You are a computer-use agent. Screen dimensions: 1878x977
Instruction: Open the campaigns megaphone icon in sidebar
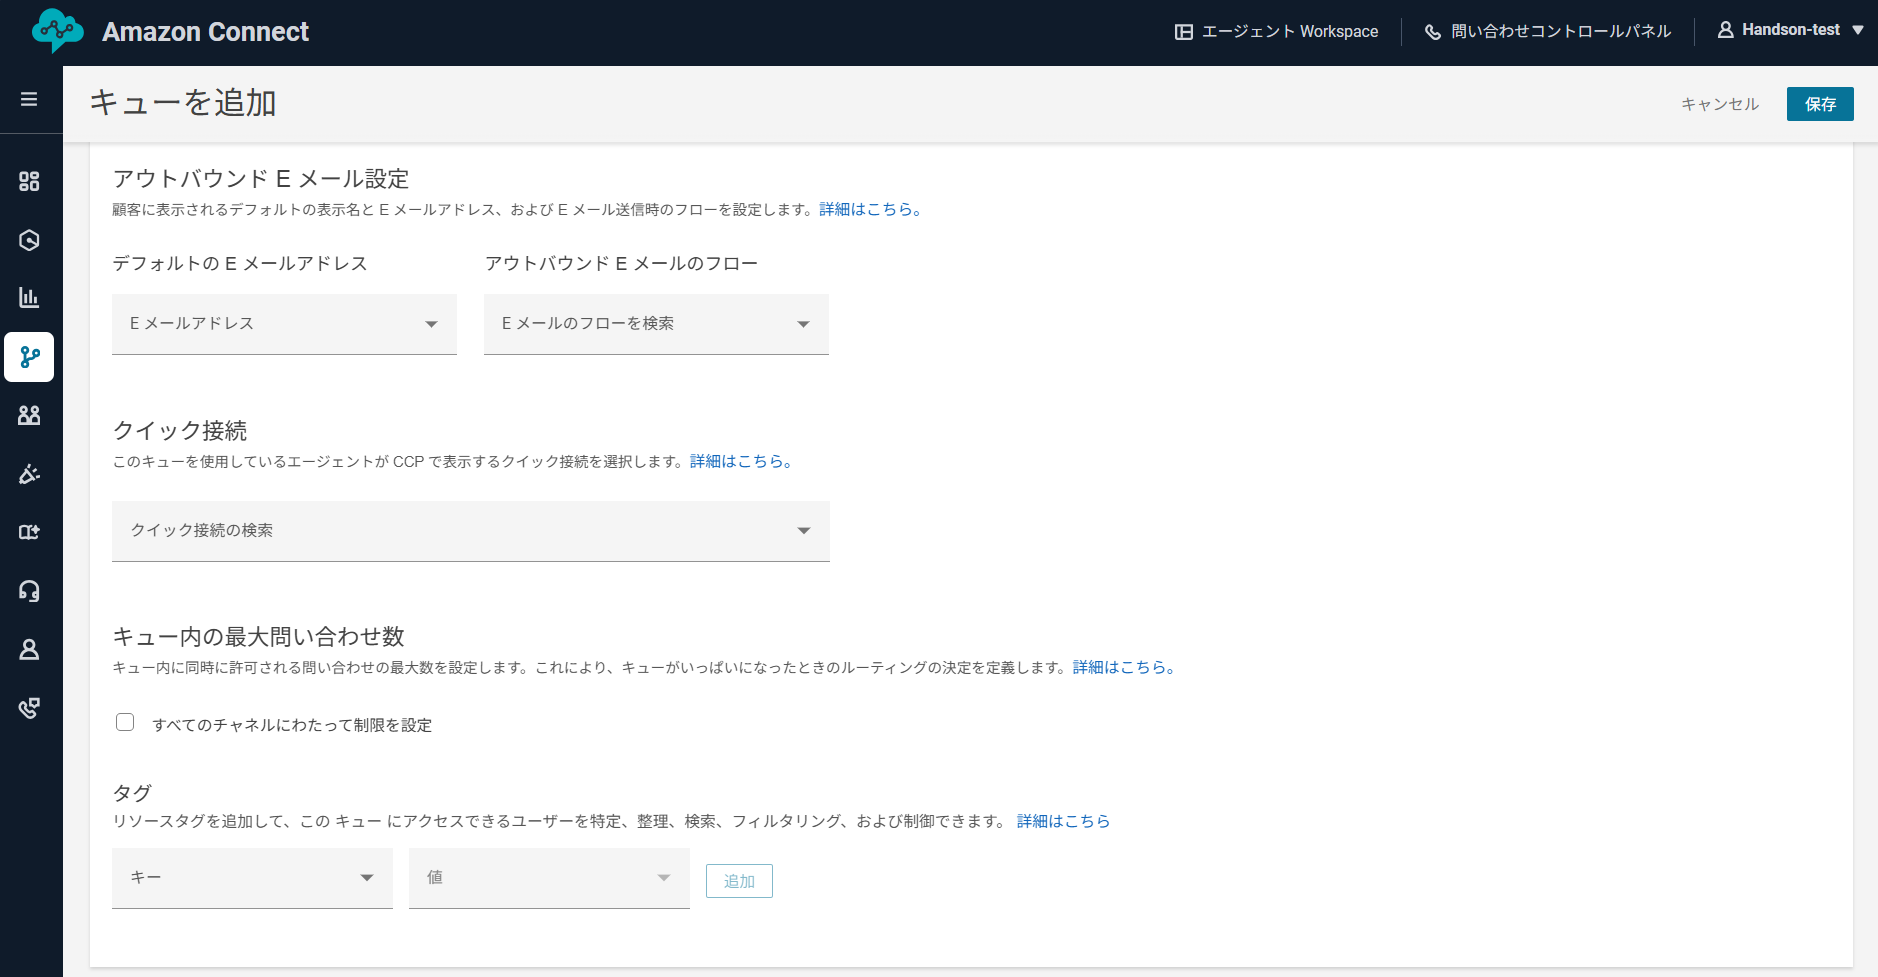29,474
